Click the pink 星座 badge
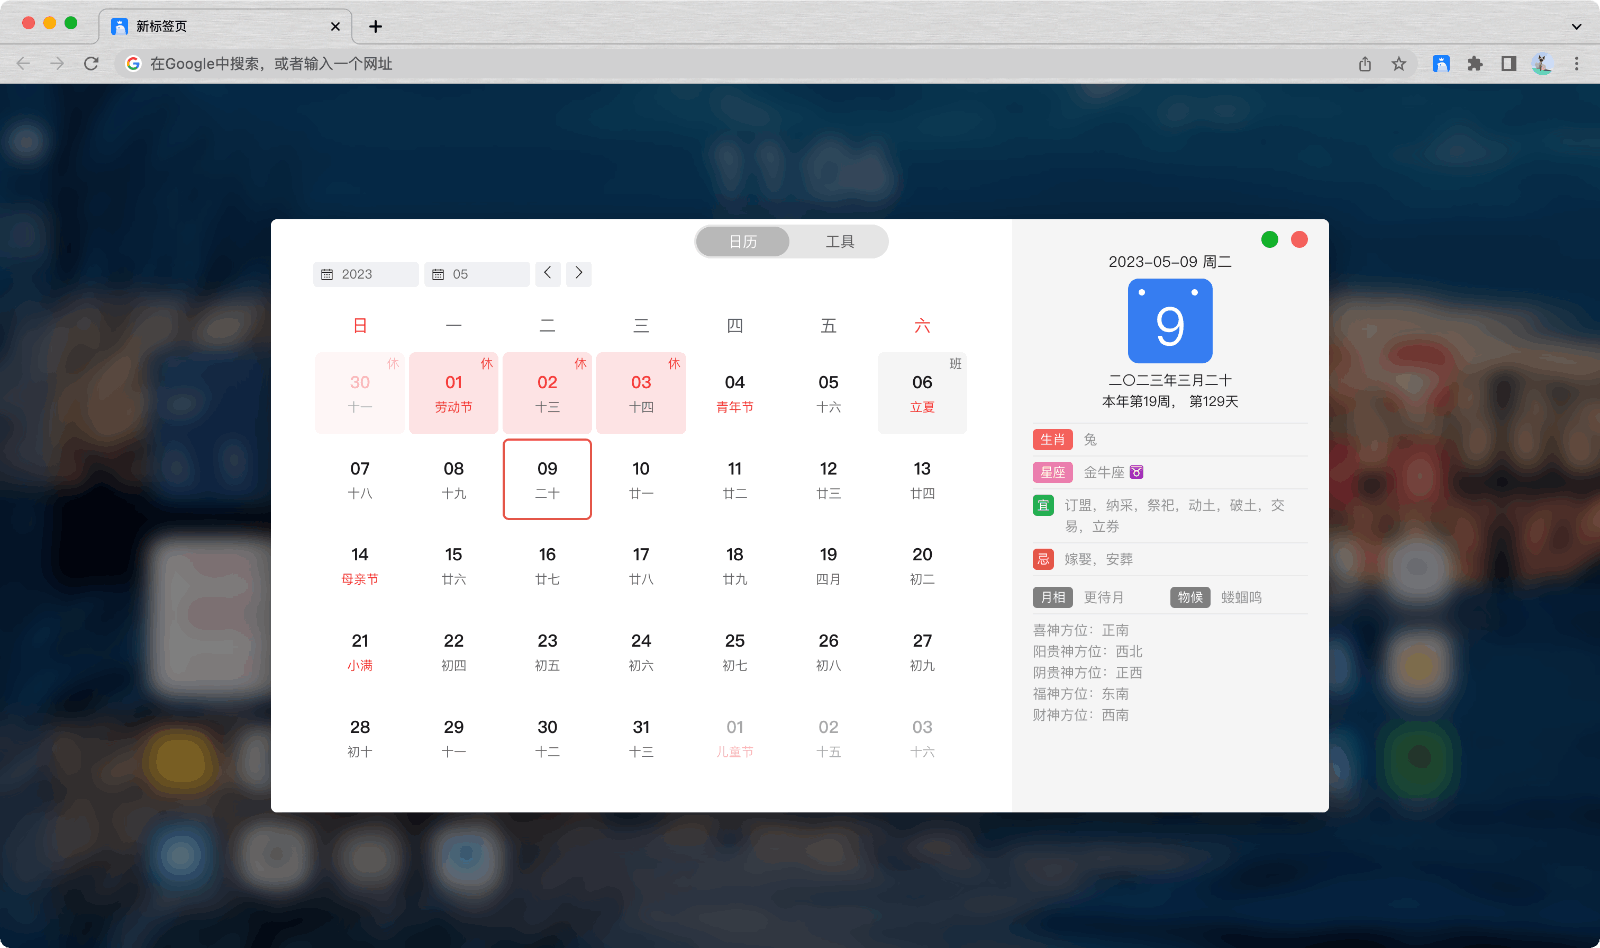Screen dimensions: 1600x948 [x=1052, y=472]
